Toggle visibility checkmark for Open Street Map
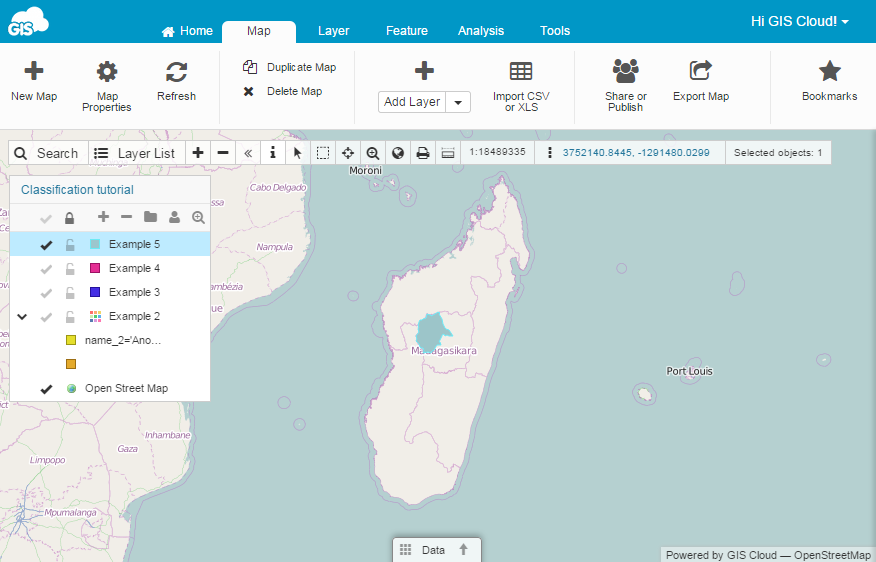This screenshot has height=562, width=876. 46,389
